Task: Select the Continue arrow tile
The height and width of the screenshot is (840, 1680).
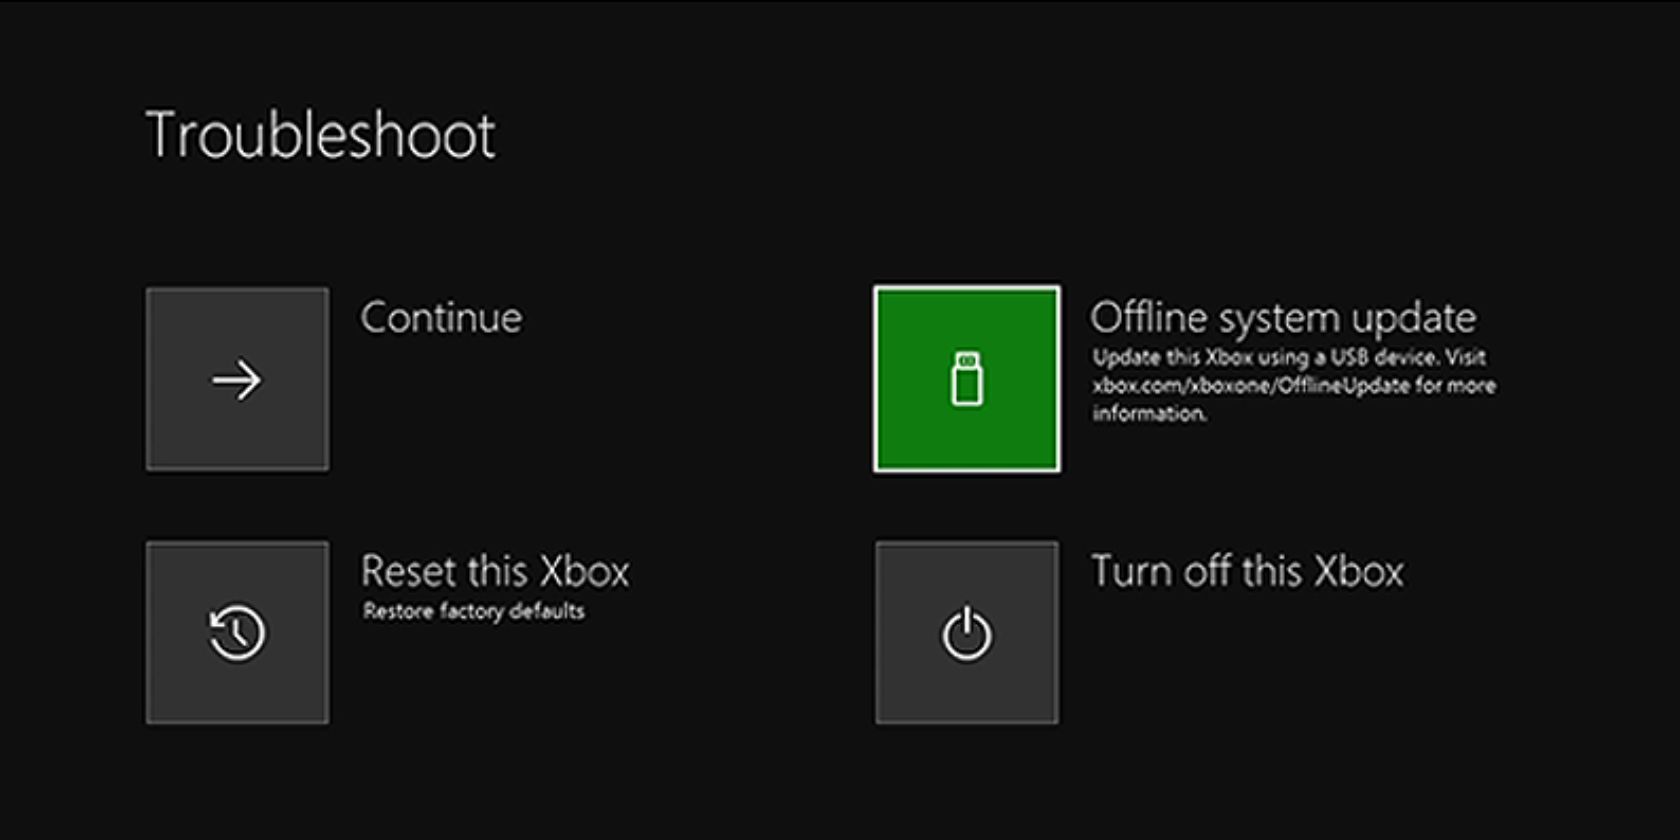Action: point(237,379)
